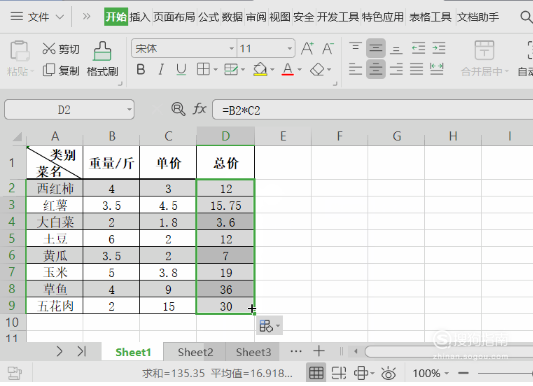The image size is (533, 386).
Task: Switch to the 数据 ribbon tab
Action: [232, 17]
